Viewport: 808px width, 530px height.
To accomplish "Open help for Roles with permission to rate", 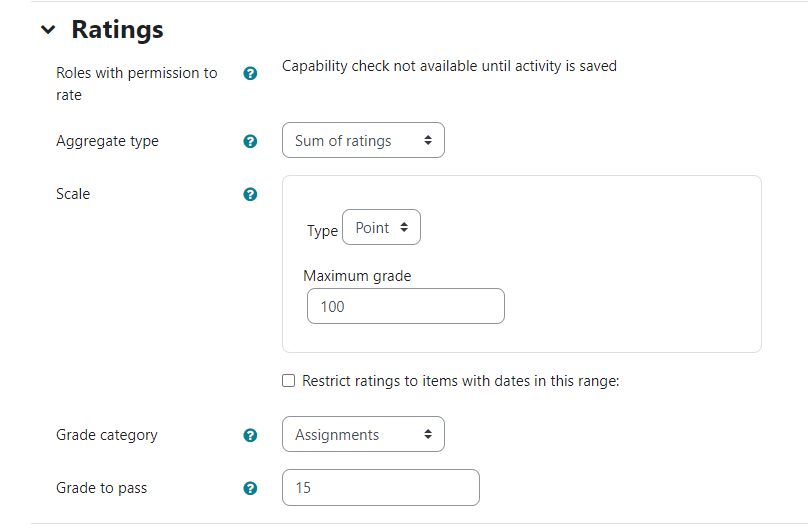I will coord(251,74).
